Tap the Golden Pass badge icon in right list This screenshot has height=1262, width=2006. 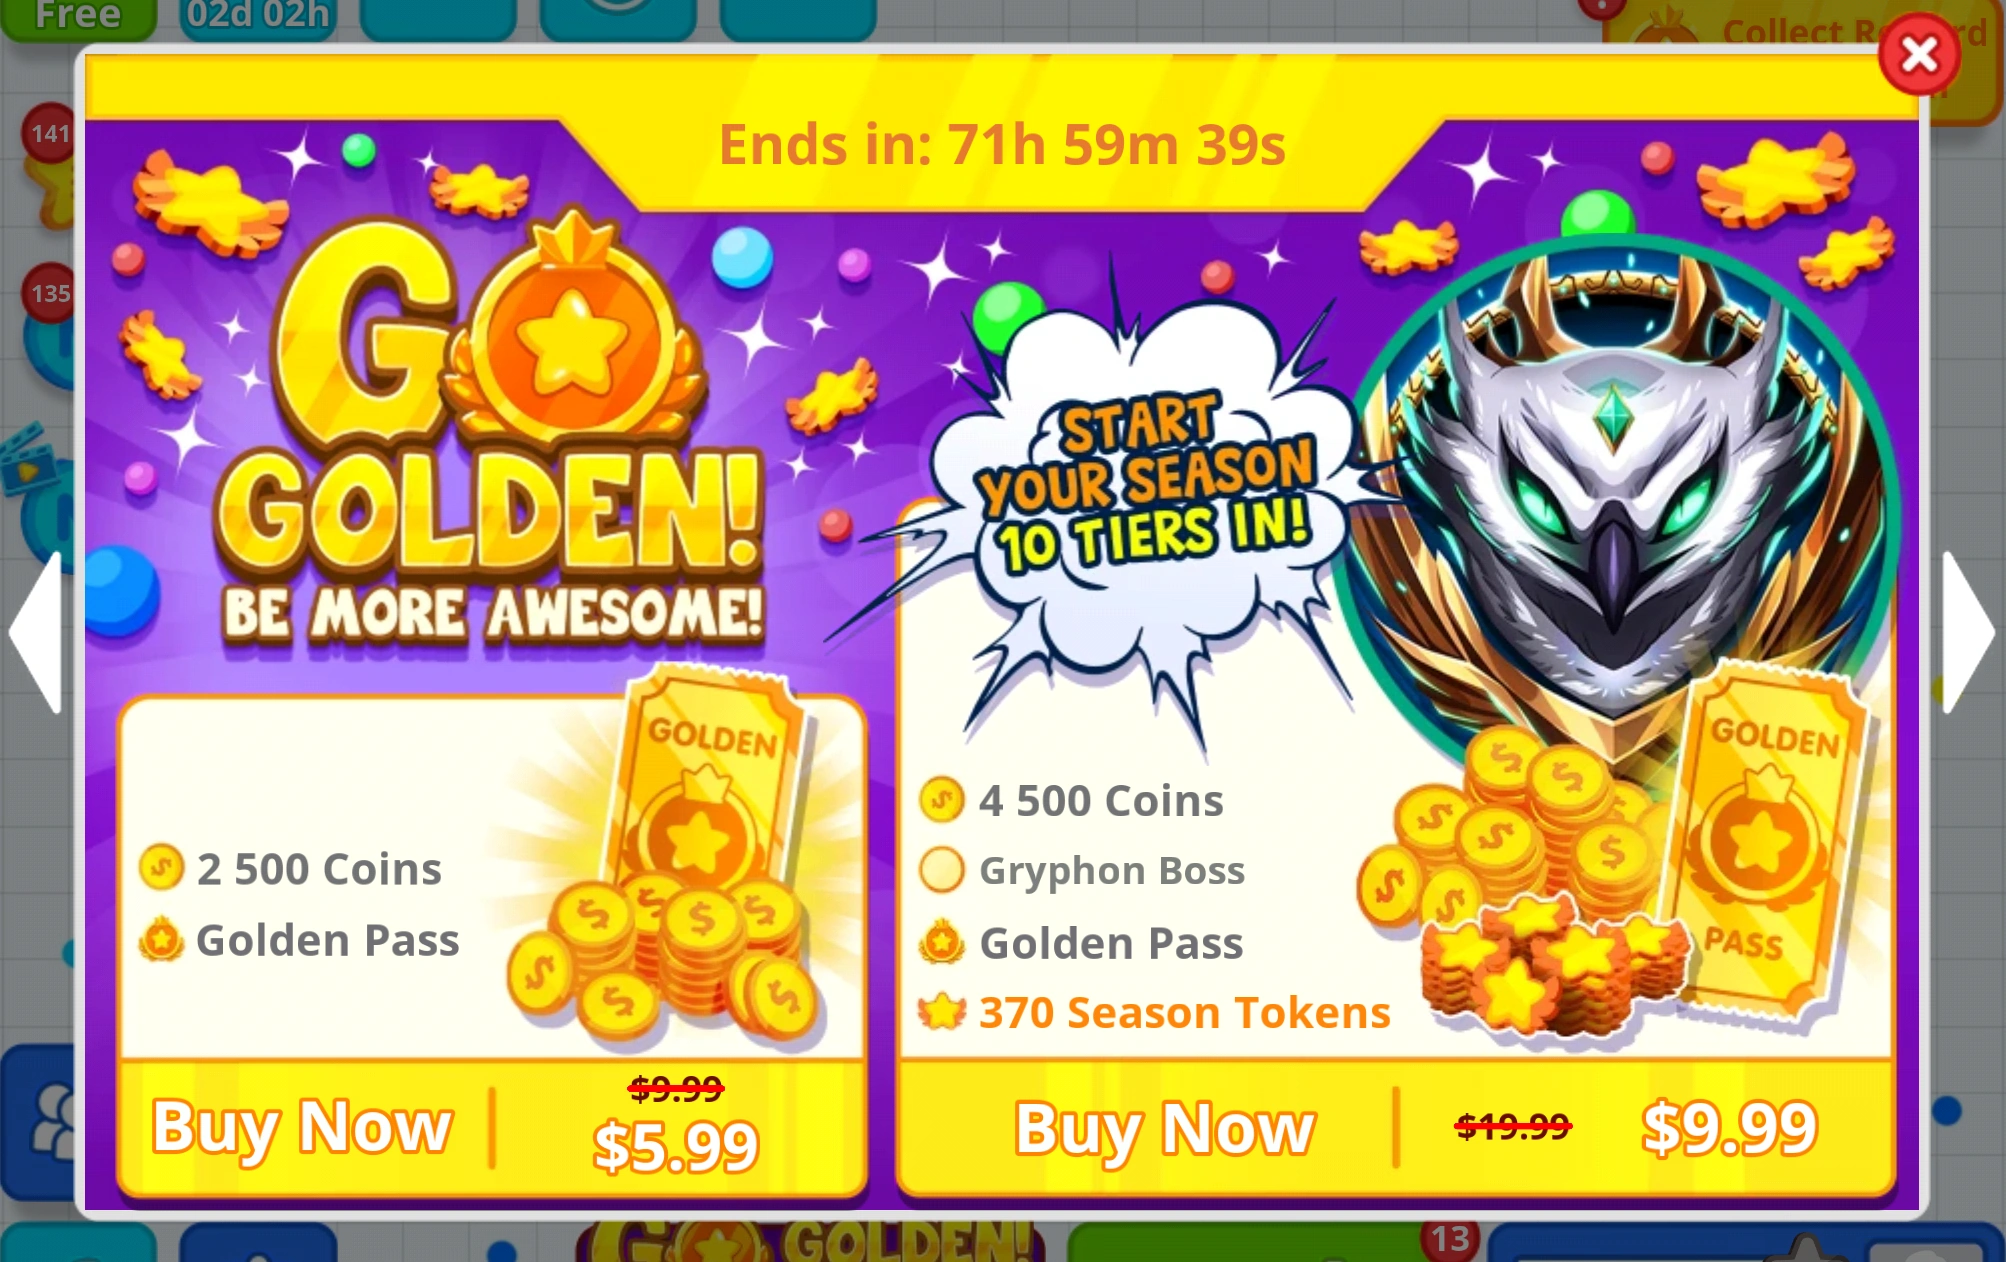pyautogui.click(x=942, y=942)
